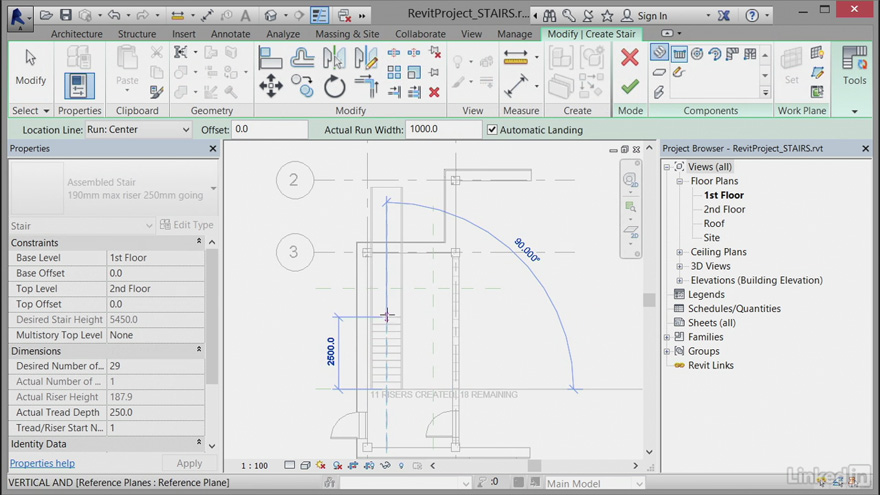Screen dimensions: 880x495
Task: Choose the Straight run shape
Action: pyautogui.click(x=679, y=54)
